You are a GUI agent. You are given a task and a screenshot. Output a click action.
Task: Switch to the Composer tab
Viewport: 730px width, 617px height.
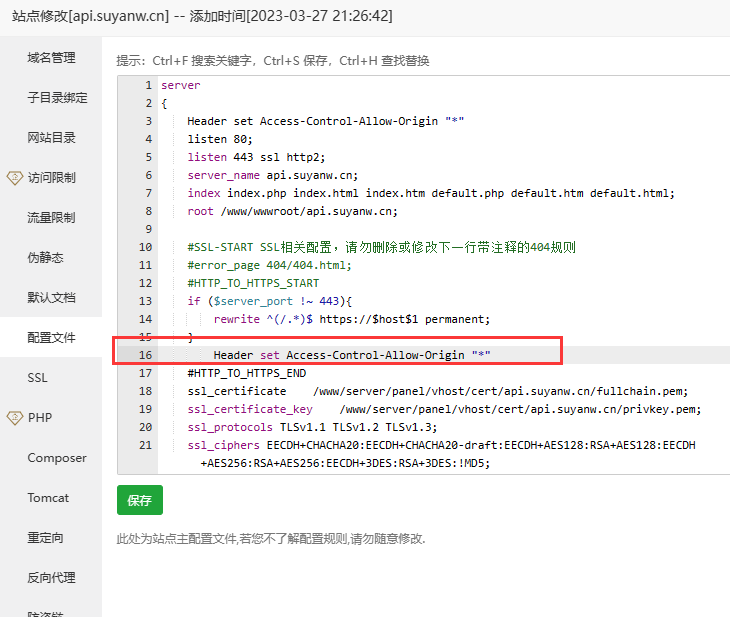[x=57, y=458]
